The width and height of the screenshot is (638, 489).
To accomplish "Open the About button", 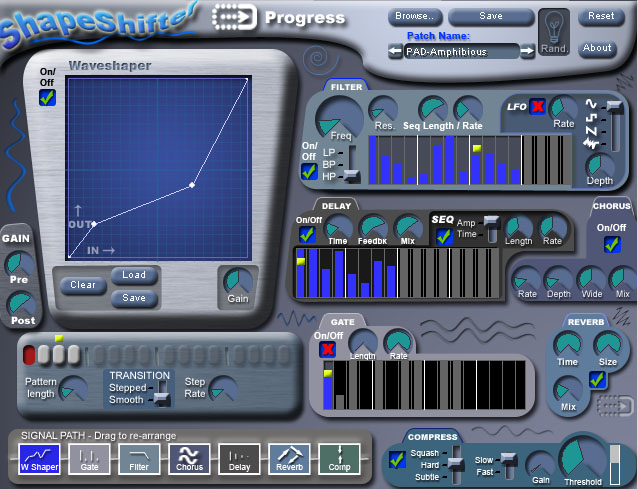I will click(597, 48).
